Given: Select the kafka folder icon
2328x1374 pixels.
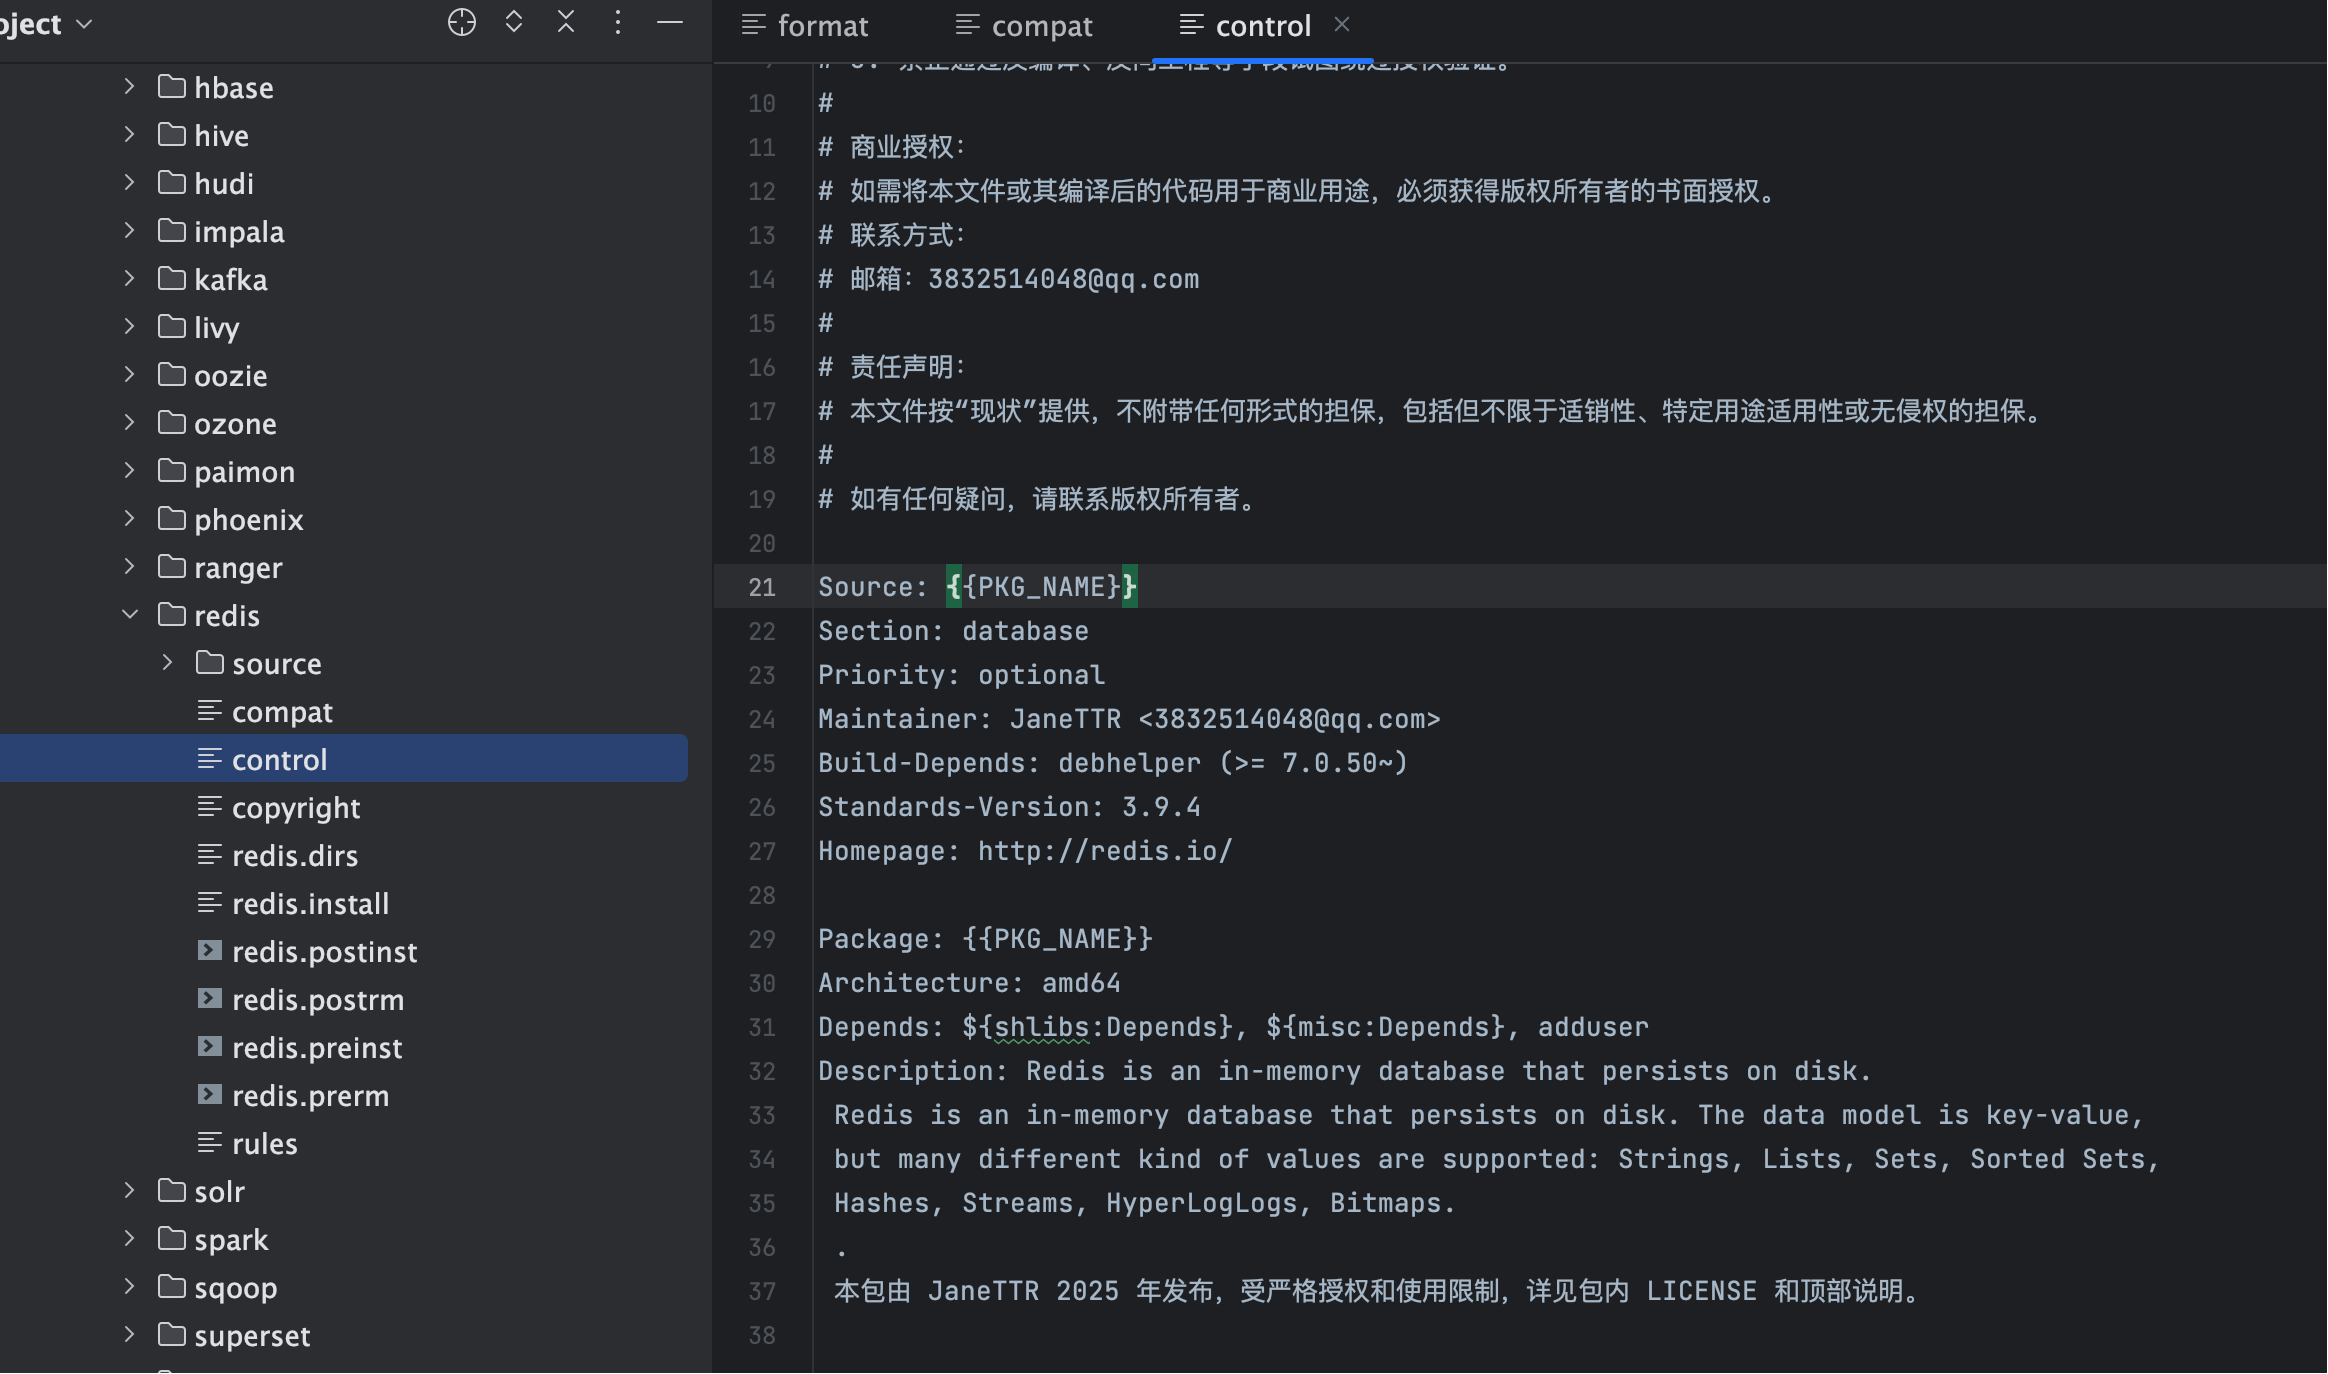Looking at the screenshot, I should click(x=172, y=279).
